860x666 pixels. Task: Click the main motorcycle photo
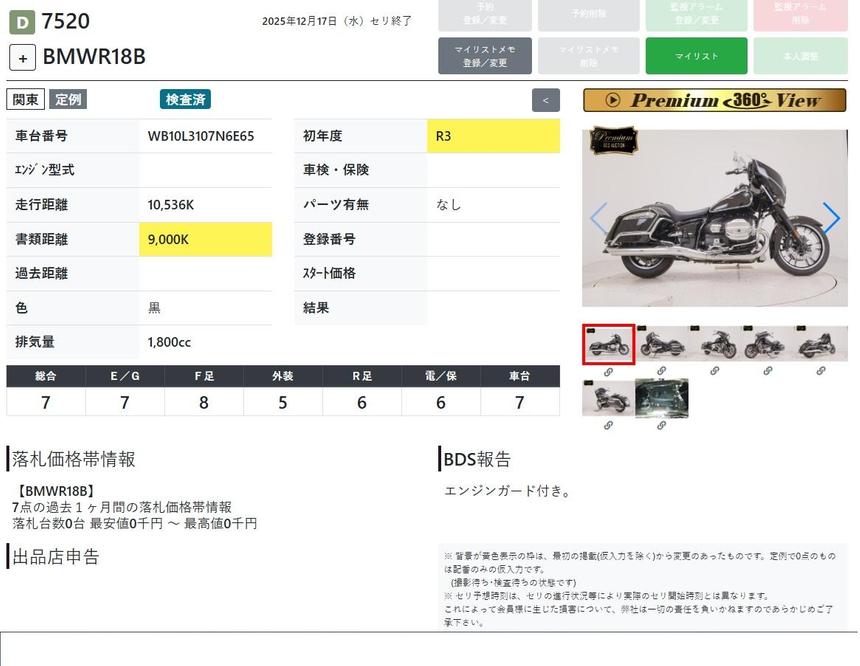pos(714,218)
